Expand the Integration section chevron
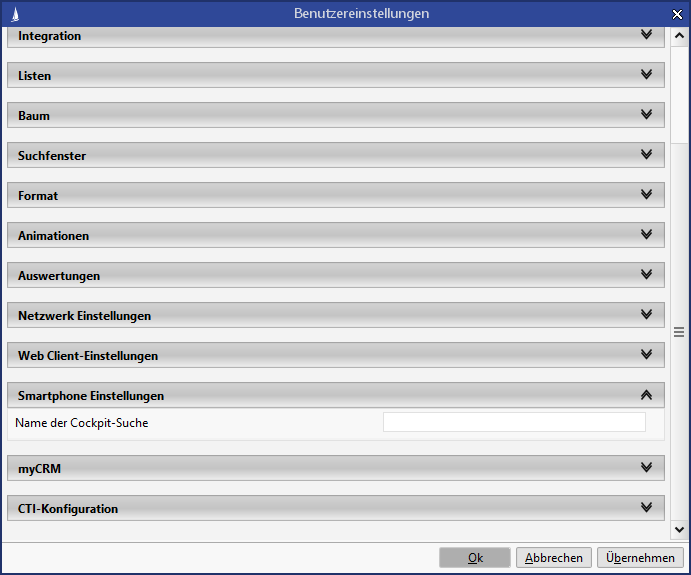Screen dimensions: 691x575 (646, 35)
